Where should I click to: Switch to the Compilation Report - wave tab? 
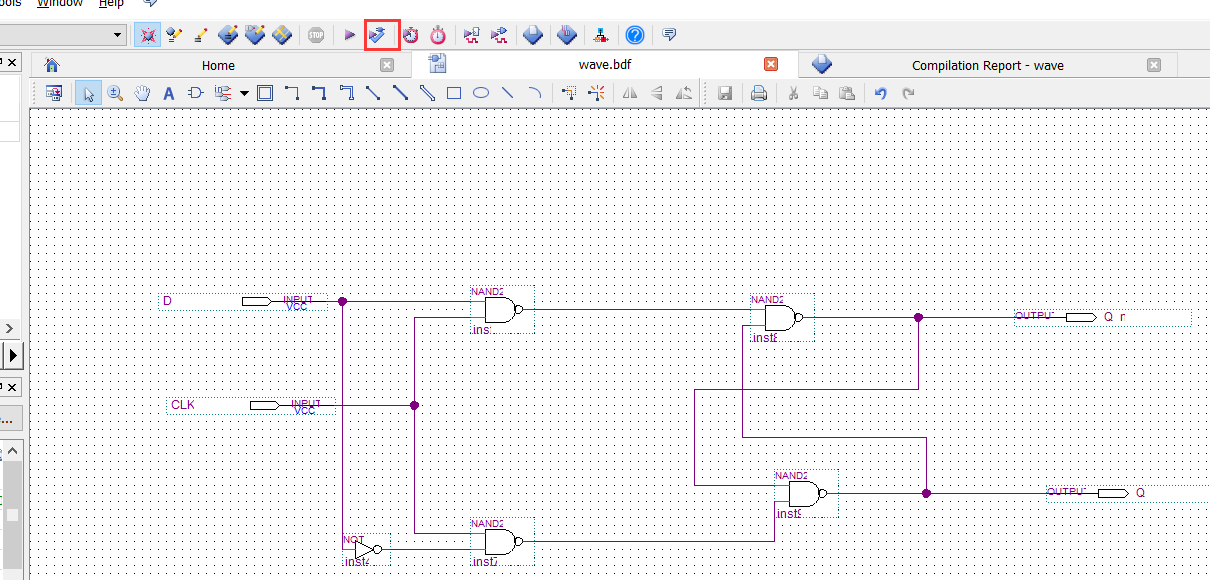tap(988, 65)
